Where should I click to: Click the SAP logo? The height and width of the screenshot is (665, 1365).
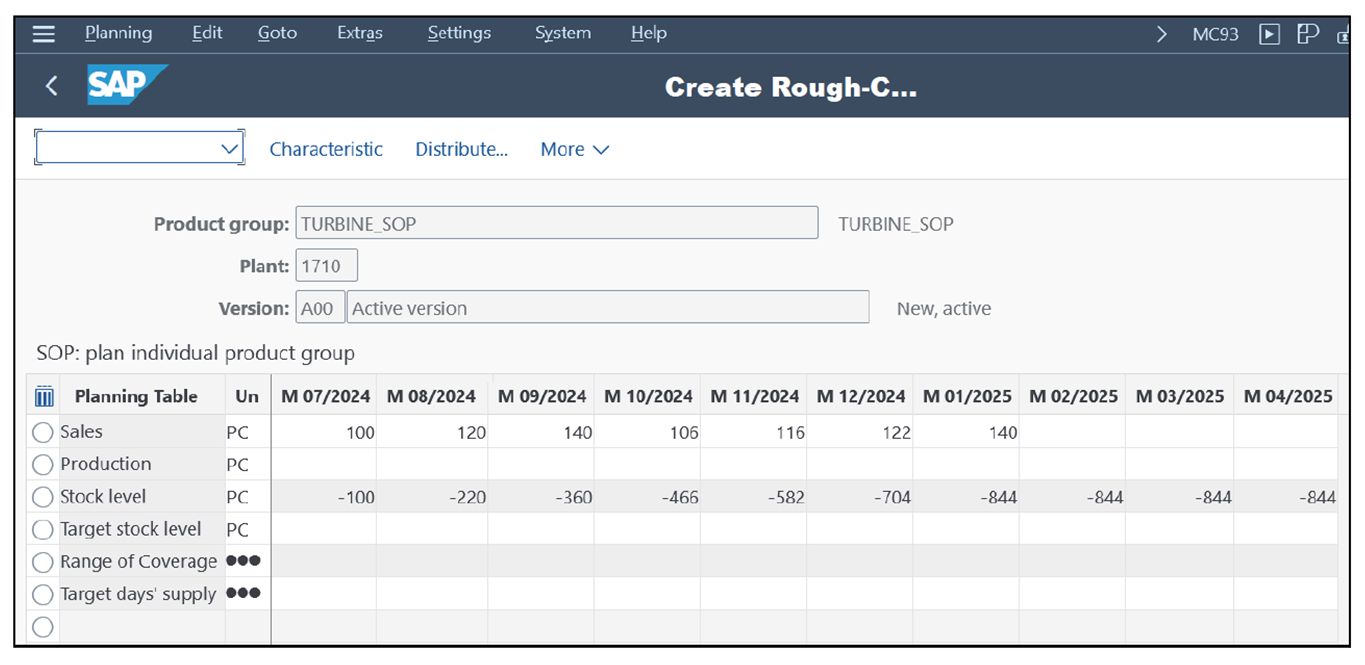click(x=127, y=85)
